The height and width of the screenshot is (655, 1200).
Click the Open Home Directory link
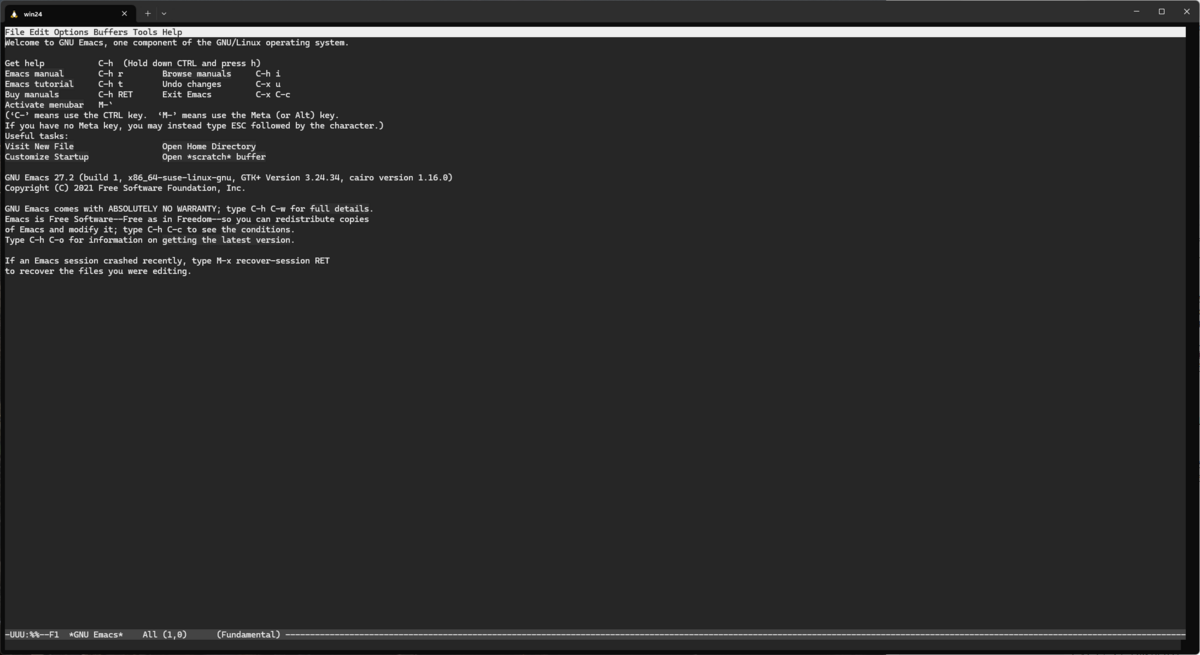coord(209,147)
